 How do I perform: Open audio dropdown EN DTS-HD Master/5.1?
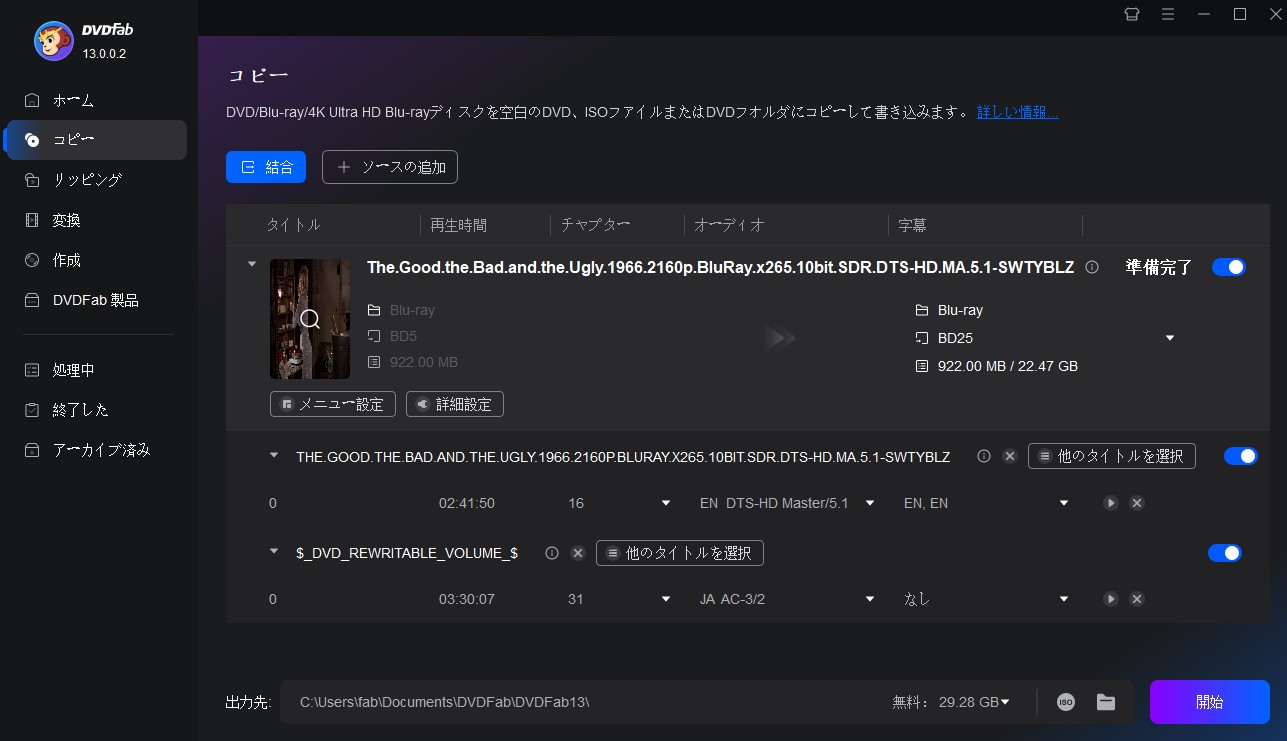point(870,503)
